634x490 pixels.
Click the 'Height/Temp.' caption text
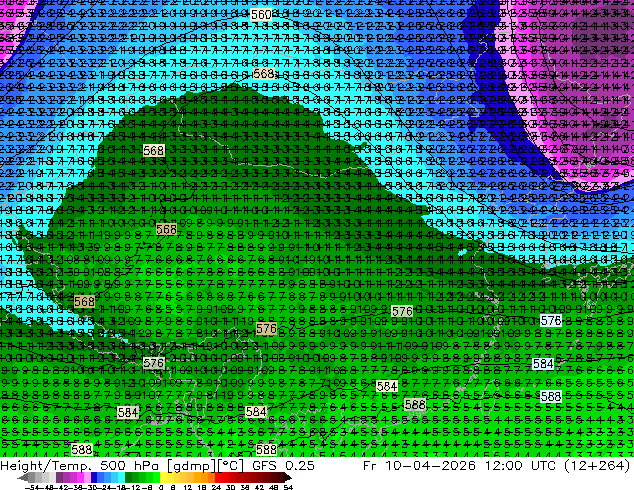46,466
